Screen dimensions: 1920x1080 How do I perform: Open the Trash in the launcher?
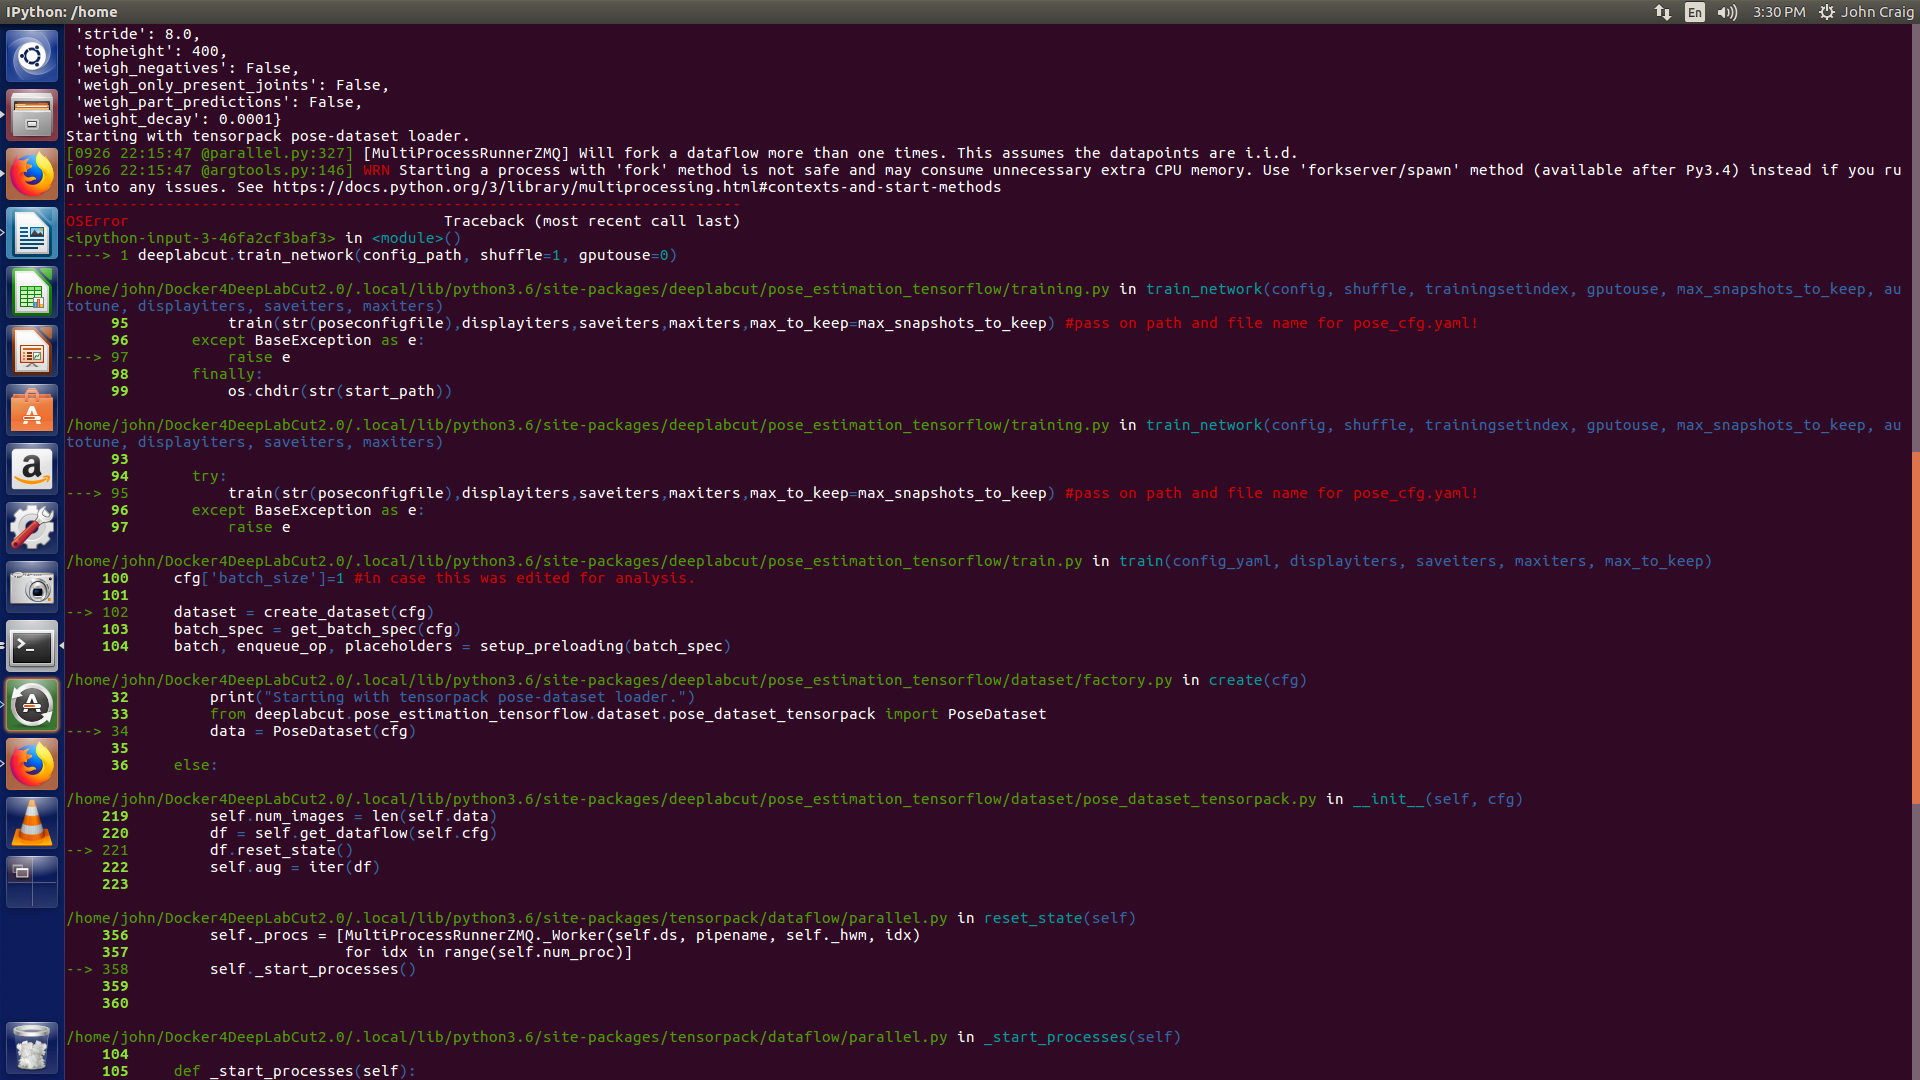point(33,1047)
